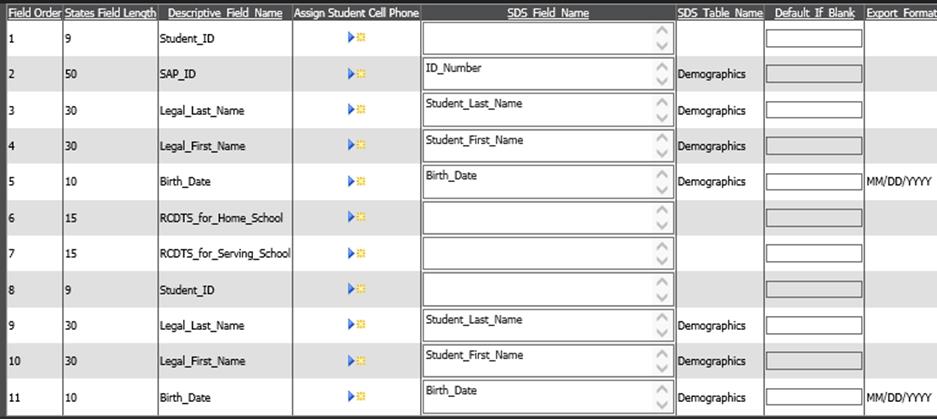Click empty SDS field for RCDTS_for_Home_School

click(x=535, y=217)
